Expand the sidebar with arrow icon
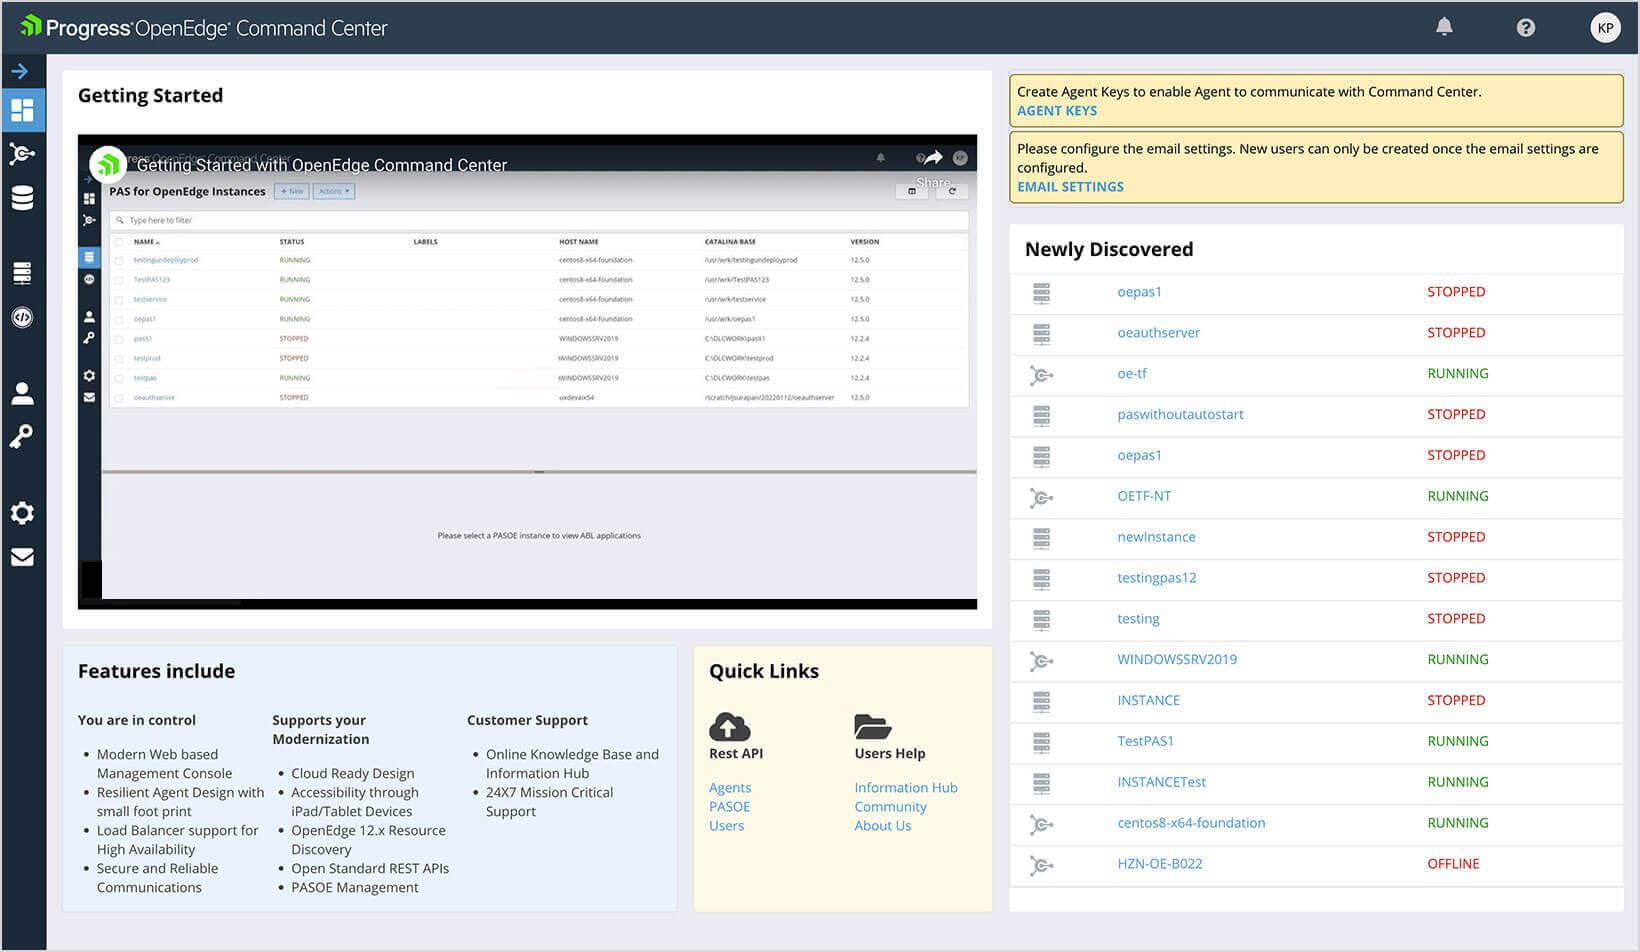Screen dimensions: 1640x952 (x=20, y=71)
